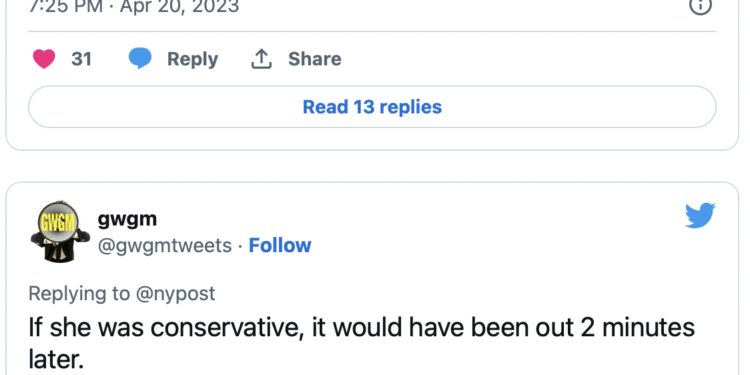Click the info circle icon beside the timestamp

[700, 7]
